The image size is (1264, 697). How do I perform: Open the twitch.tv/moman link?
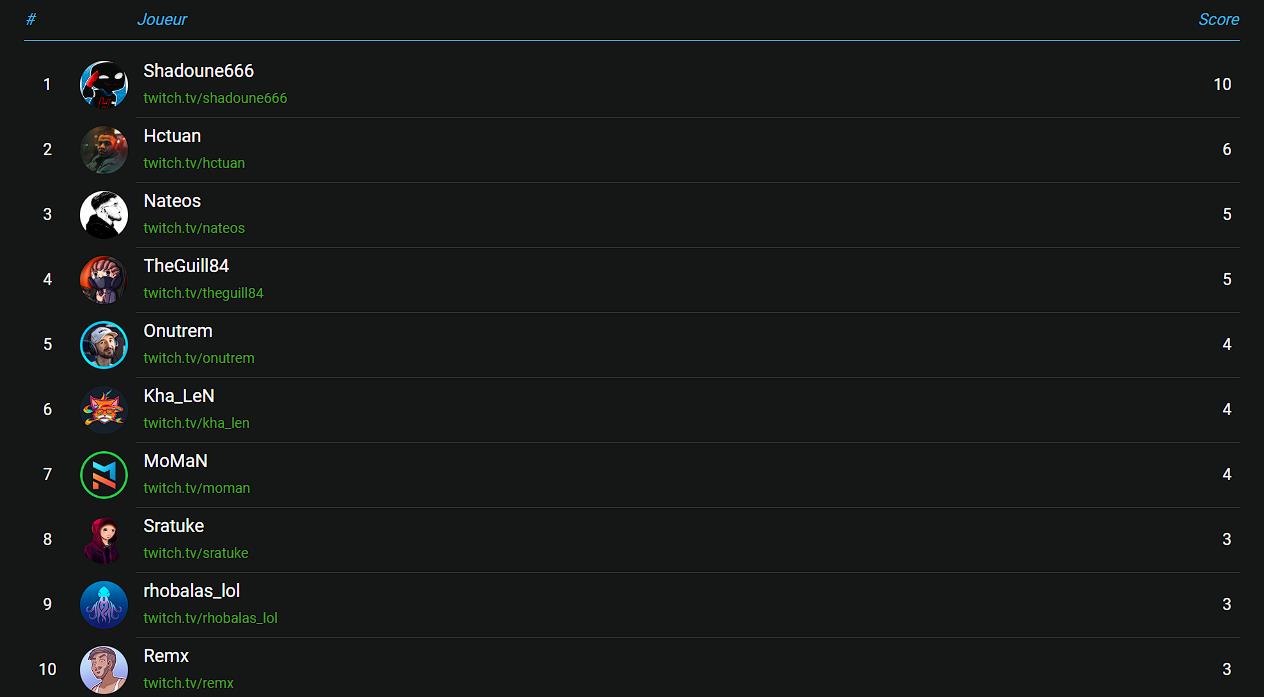point(197,488)
